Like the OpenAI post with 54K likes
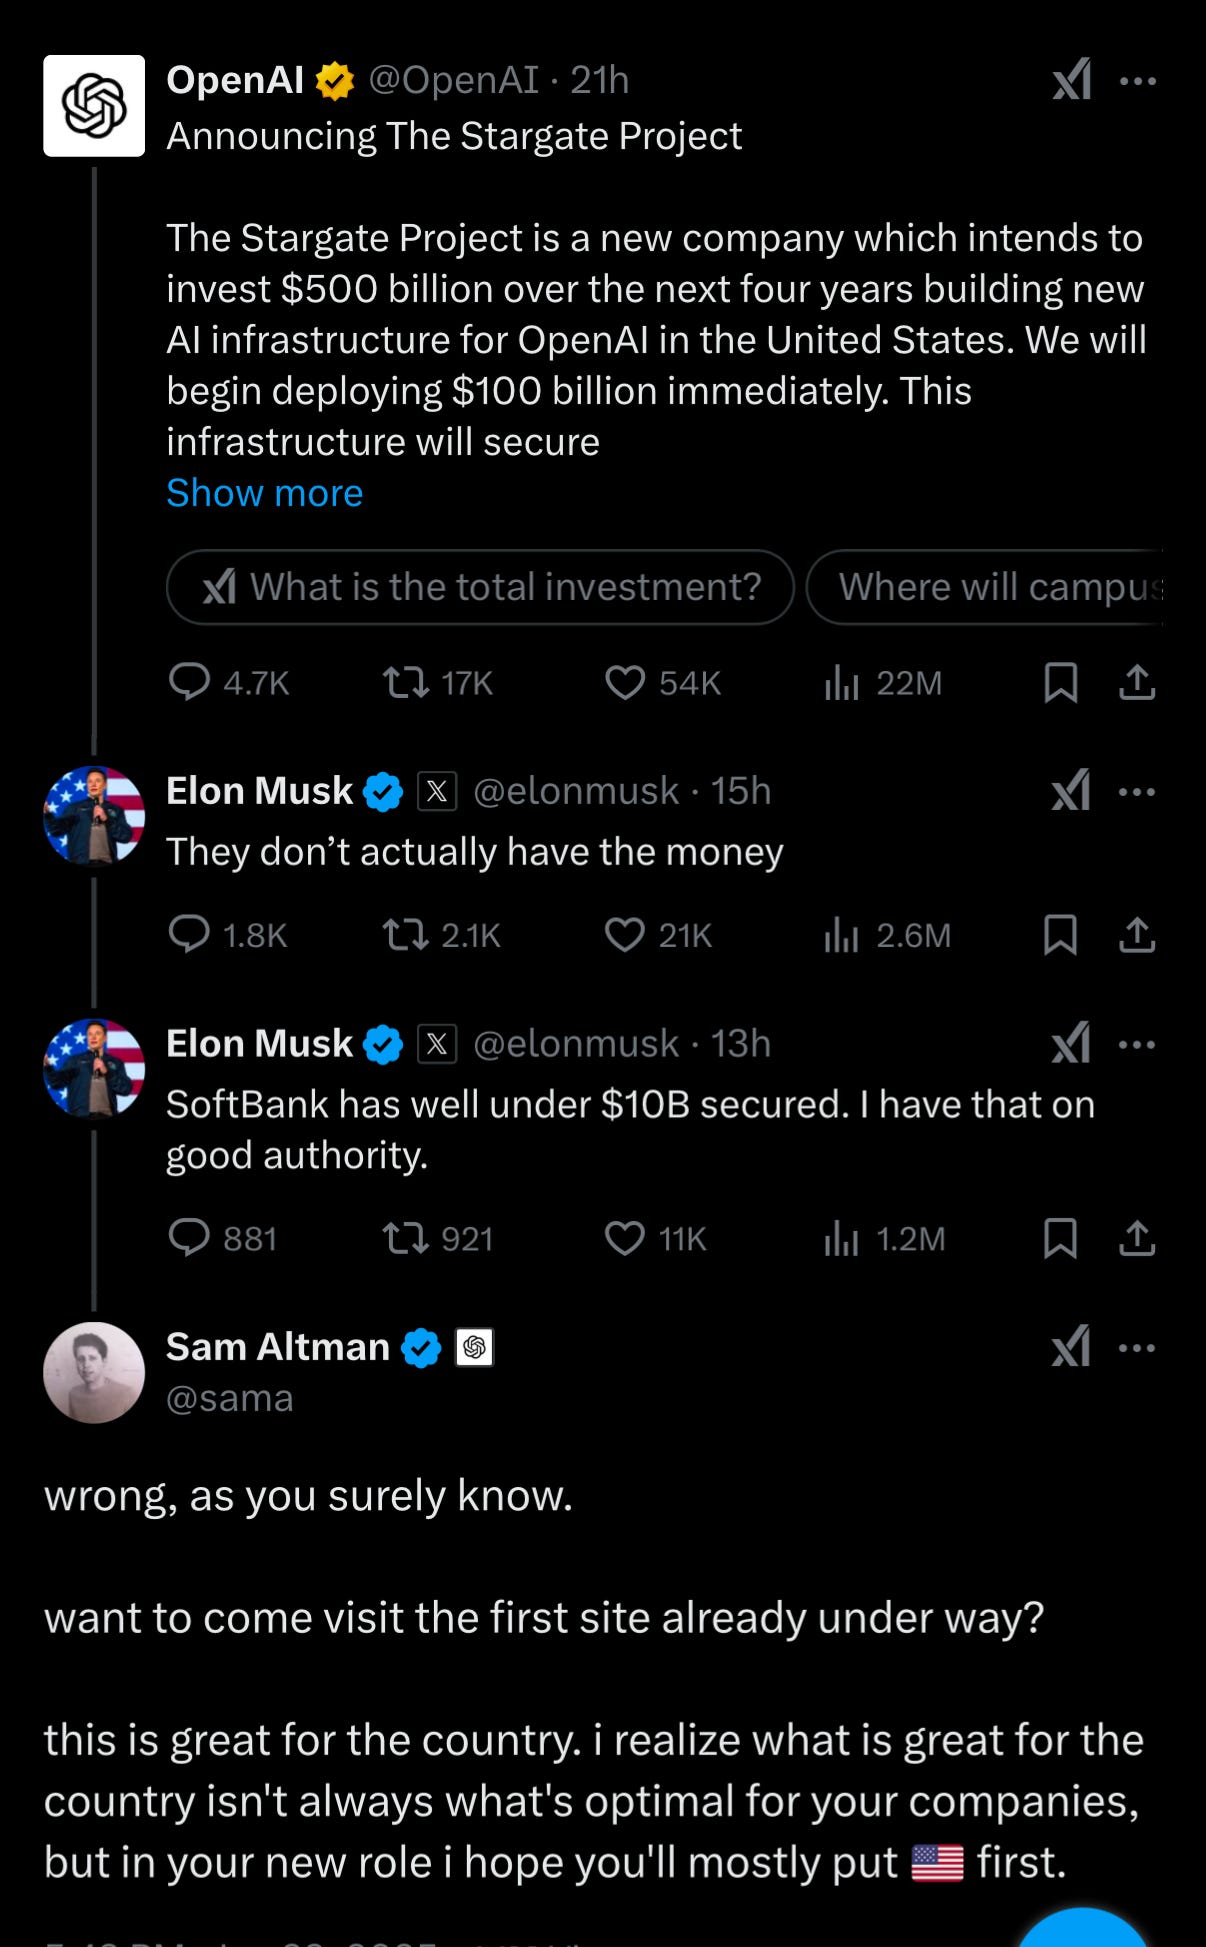 [663, 683]
